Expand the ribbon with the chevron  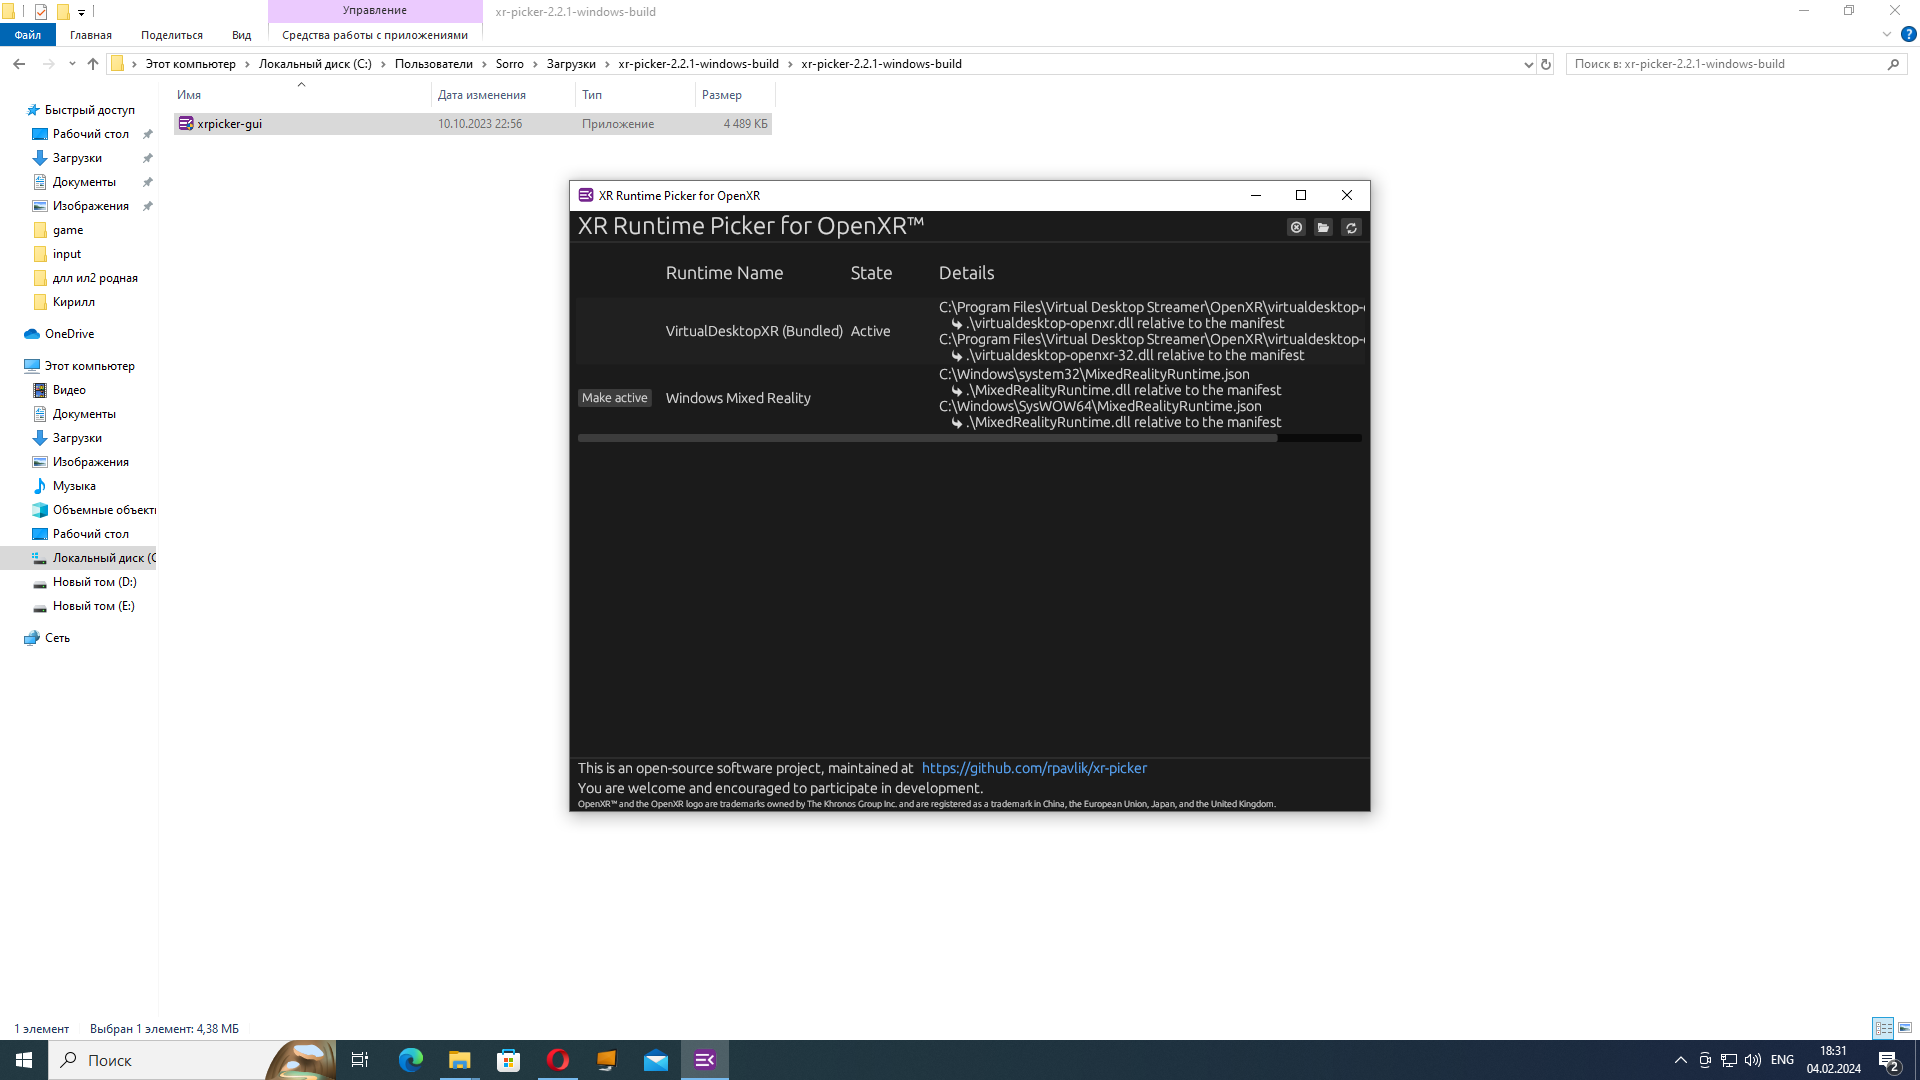click(x=1887, y=34)
